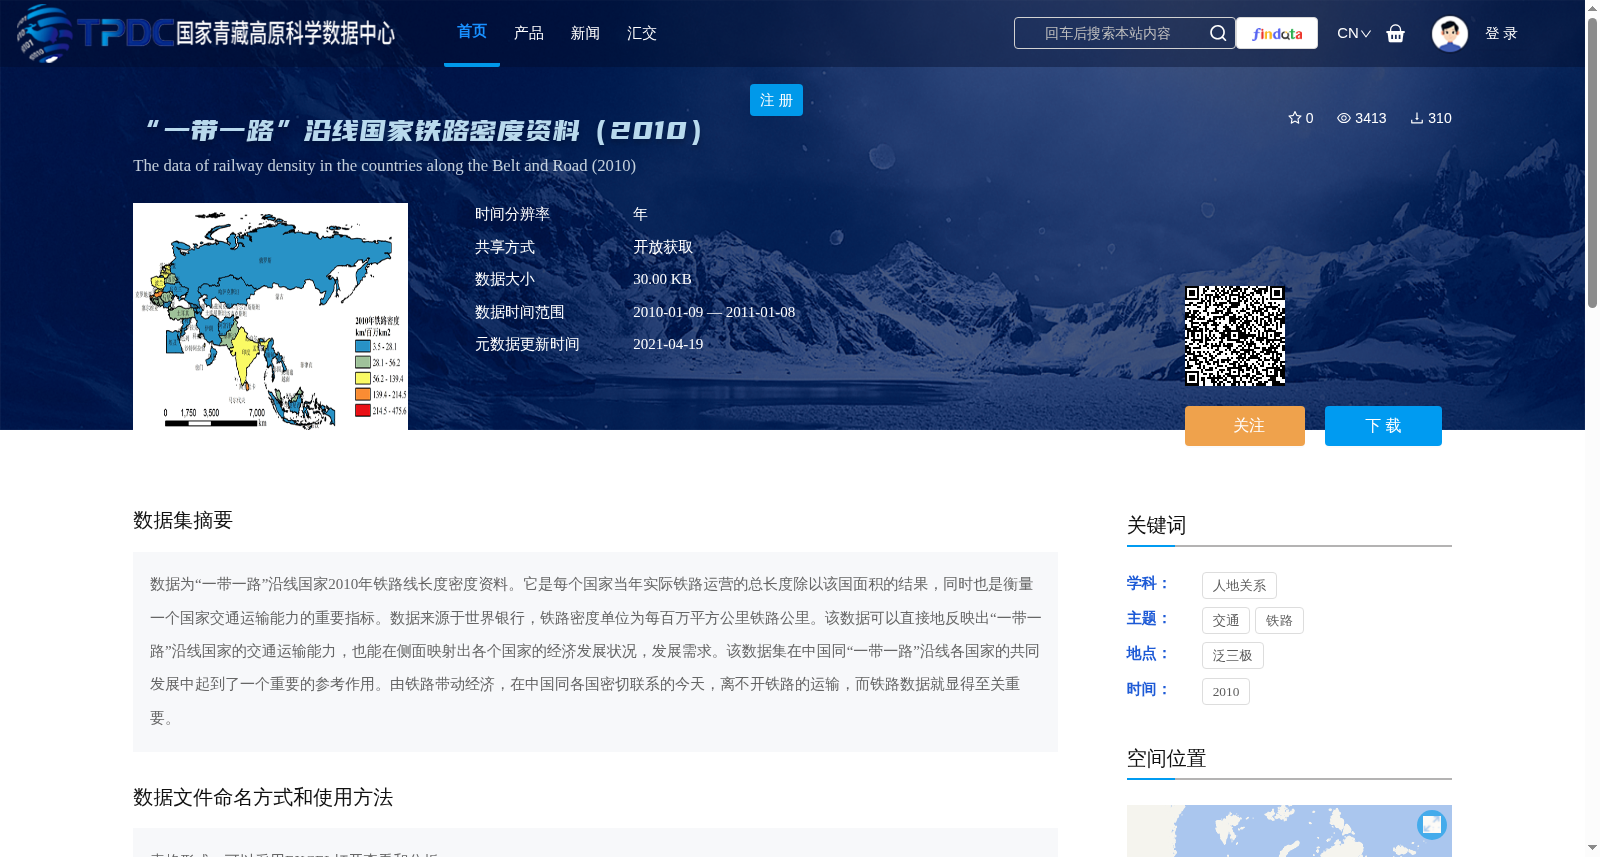
Task: Click the star favorites count icon
Action: [1295, 118]
